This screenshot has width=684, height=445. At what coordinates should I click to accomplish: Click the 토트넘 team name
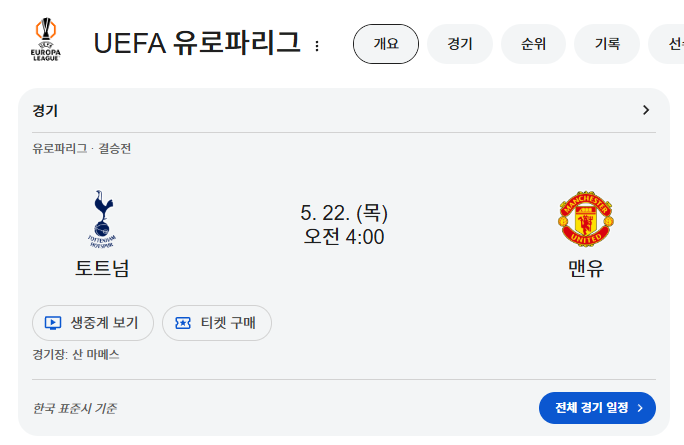click(x=102, y=268)
